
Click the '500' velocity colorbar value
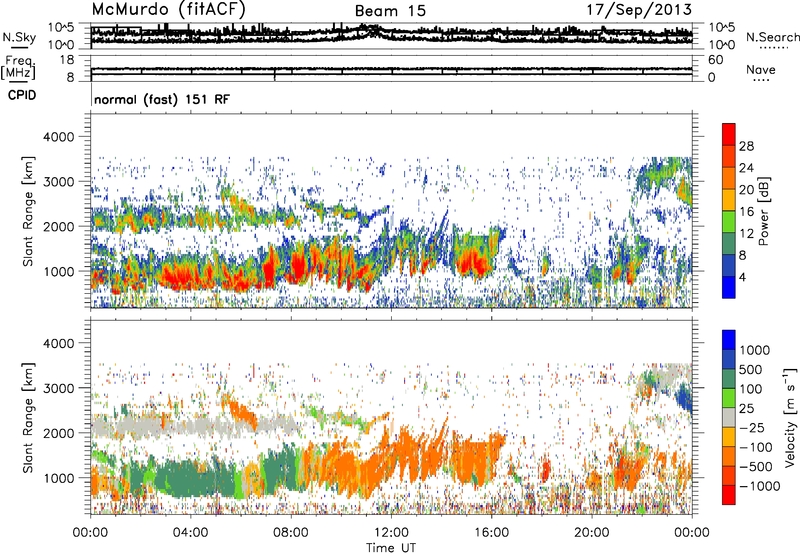[751, 370]
